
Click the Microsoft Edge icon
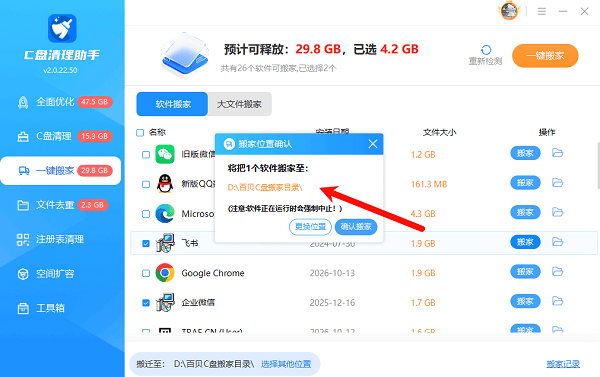click(x=165, y=214)
